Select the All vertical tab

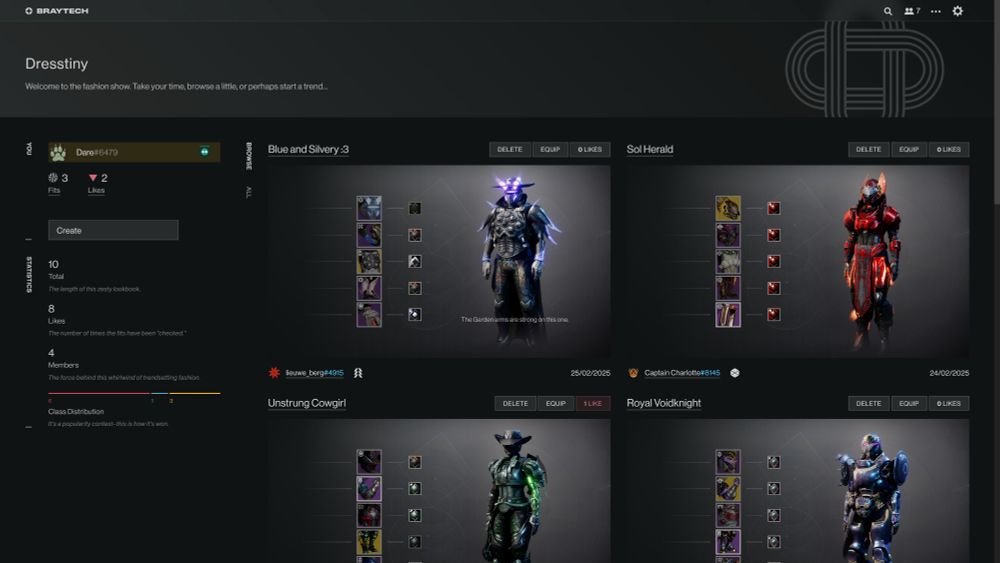point(249,192)
